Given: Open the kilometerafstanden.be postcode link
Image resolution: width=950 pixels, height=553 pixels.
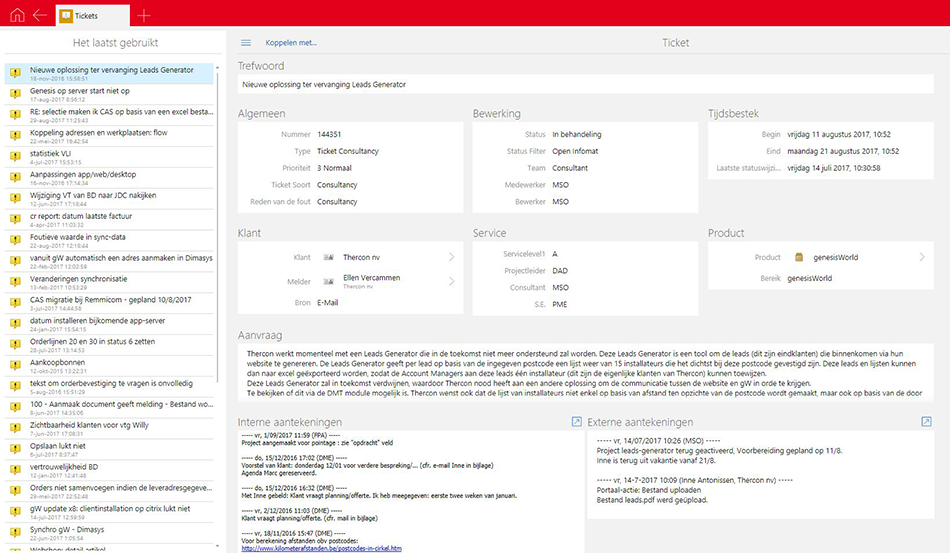Looking at the screenshot, I should coord(321,548).
